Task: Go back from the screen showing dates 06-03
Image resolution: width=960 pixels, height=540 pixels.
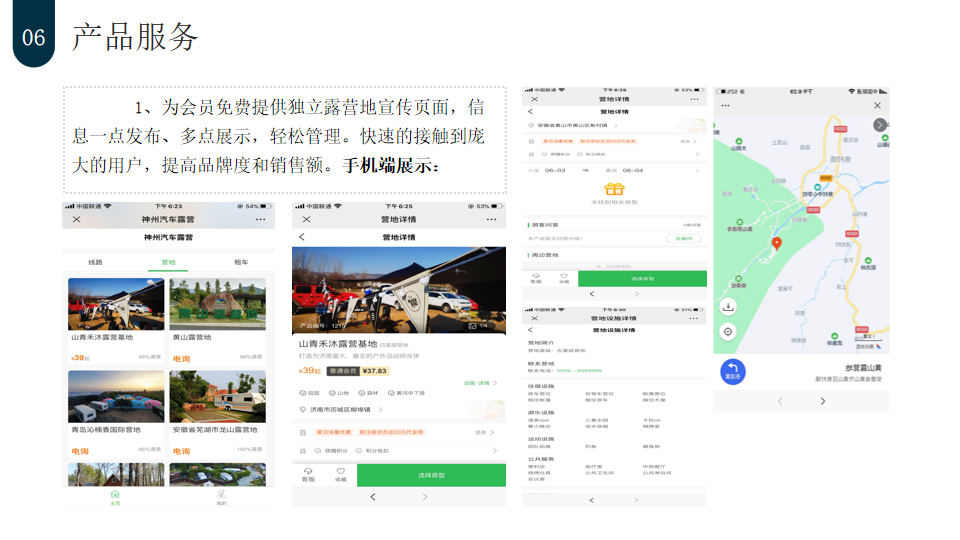Action: point(531,111)
